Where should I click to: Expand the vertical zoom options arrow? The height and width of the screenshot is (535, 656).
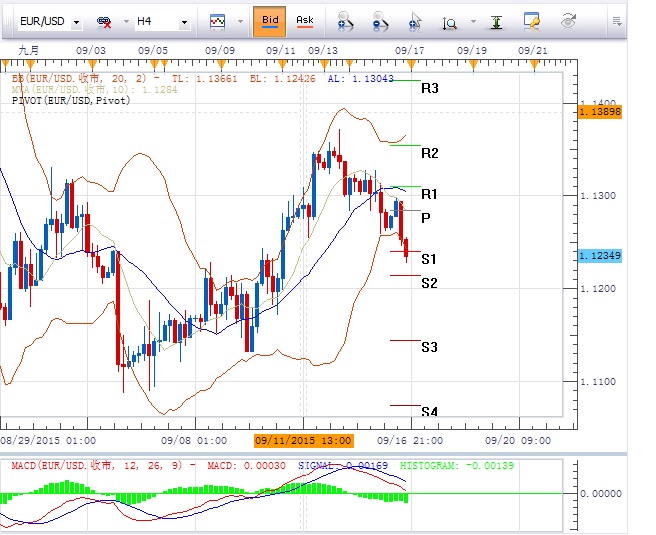(473, 21)
